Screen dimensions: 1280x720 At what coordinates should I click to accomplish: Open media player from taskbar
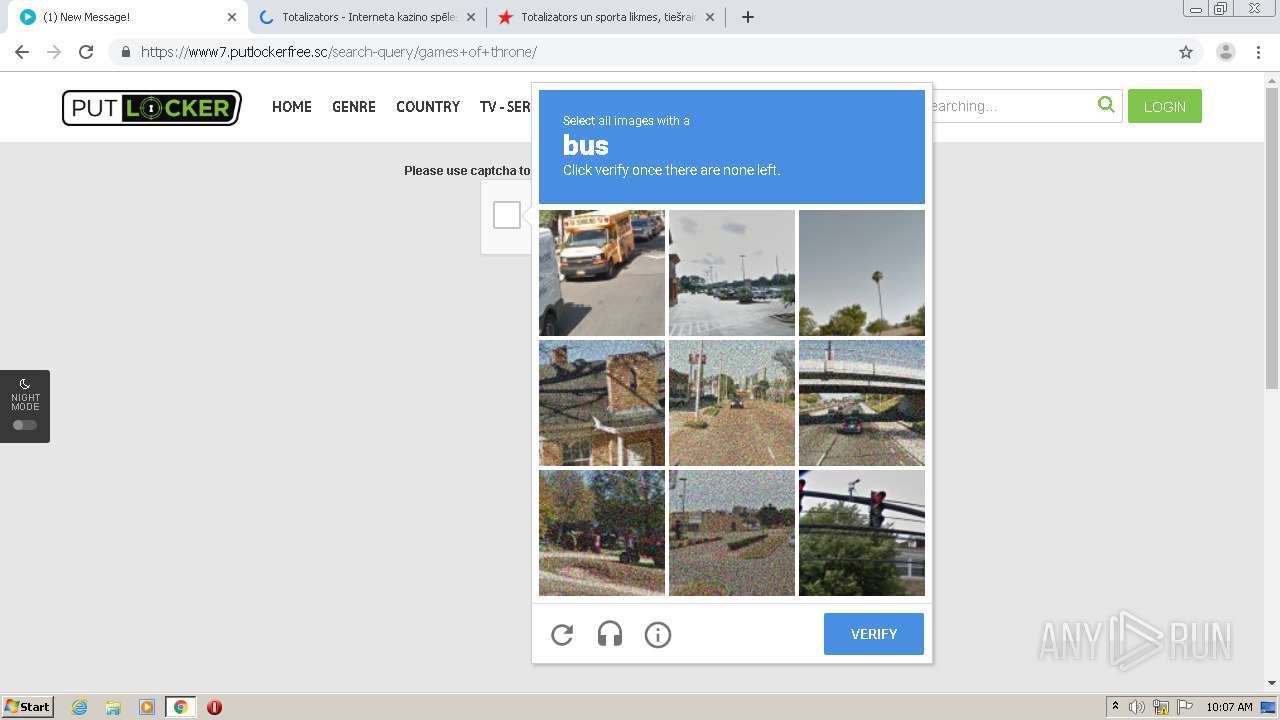pyautogui.click(x=147, y=707)
